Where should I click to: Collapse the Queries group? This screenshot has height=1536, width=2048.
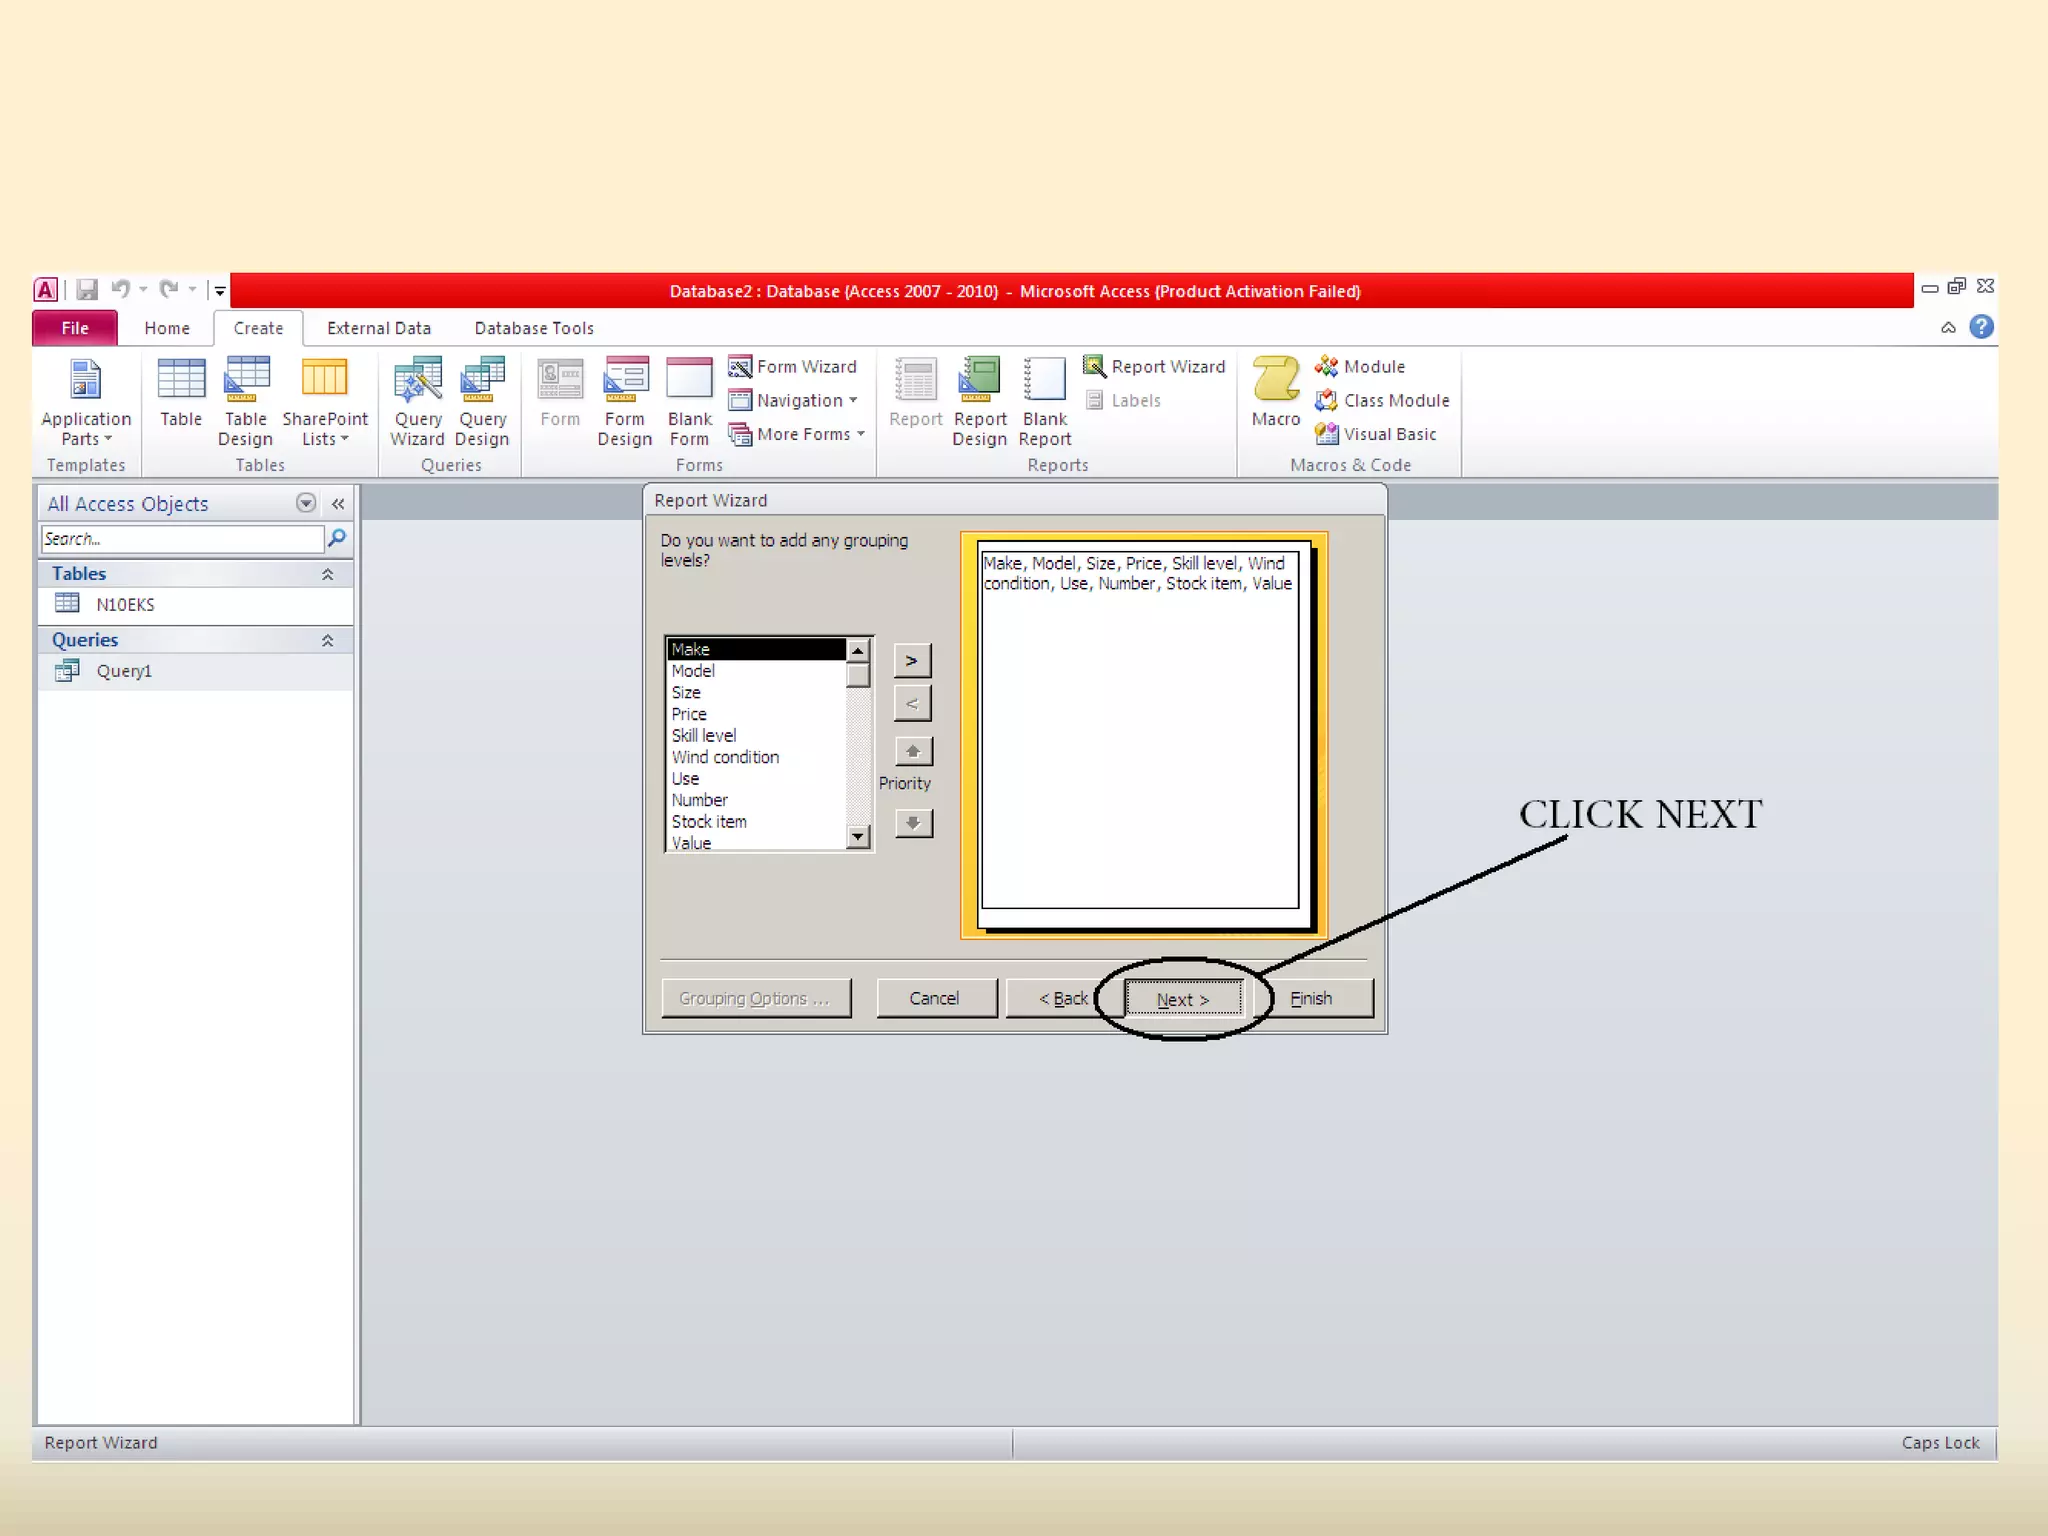click(327, 641)
